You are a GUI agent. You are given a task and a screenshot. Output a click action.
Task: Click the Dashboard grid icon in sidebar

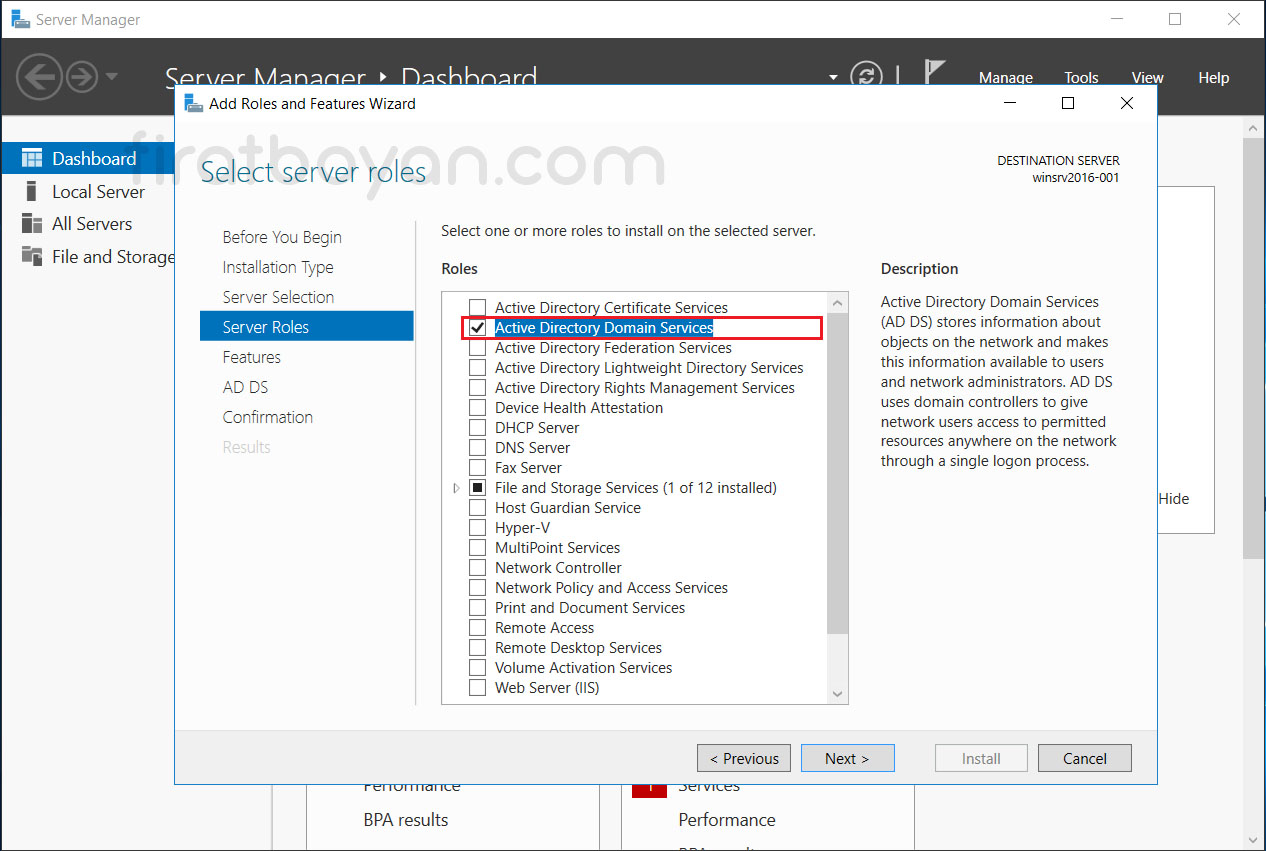(32, 158)
